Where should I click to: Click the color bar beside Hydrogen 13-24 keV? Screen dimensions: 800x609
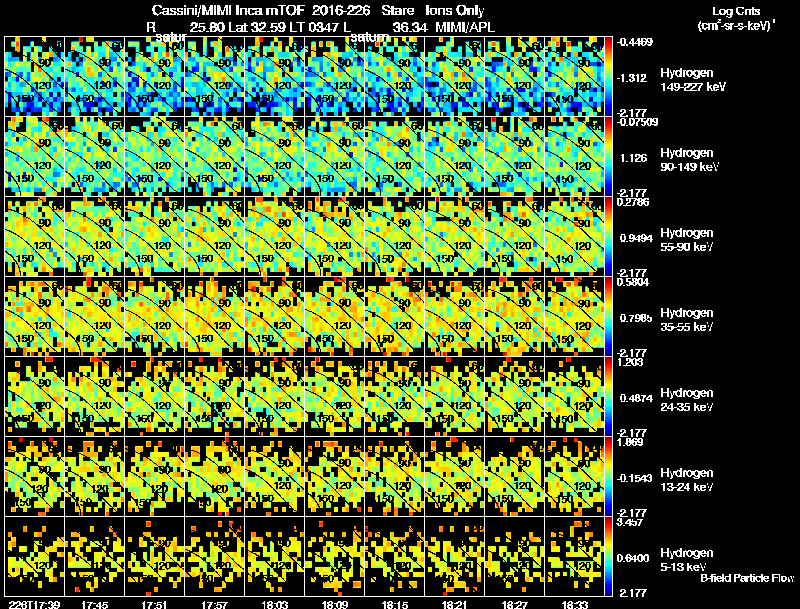pos(608,476)
